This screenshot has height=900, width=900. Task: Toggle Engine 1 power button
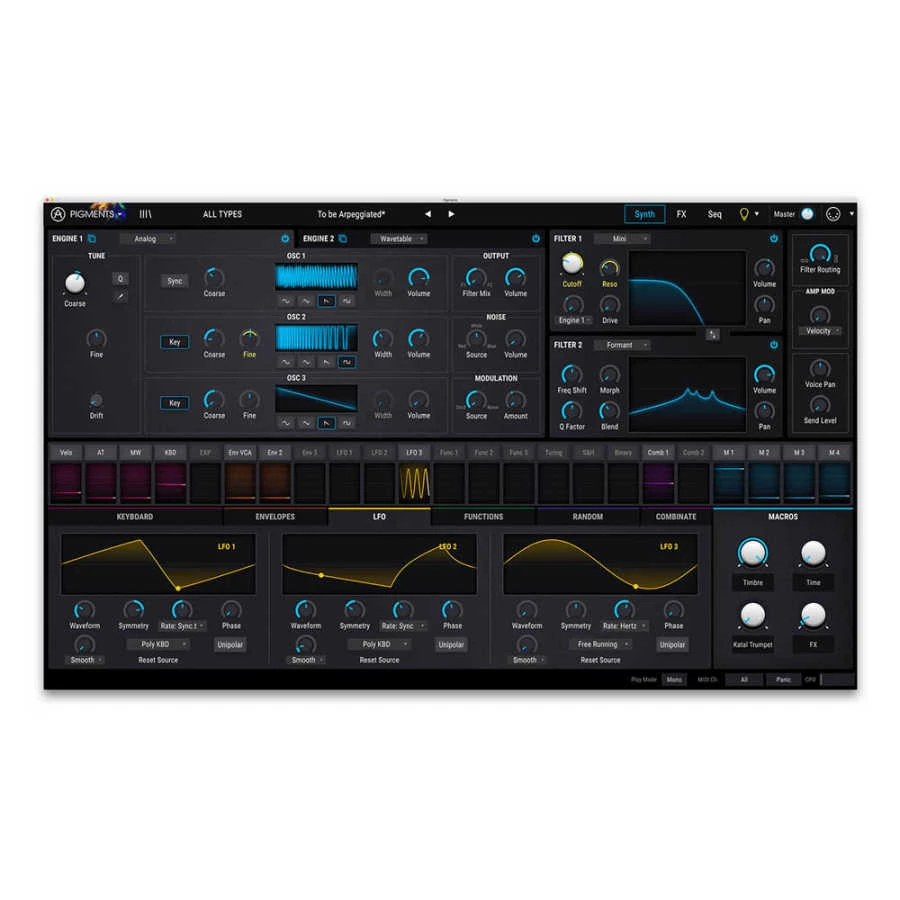285,239
